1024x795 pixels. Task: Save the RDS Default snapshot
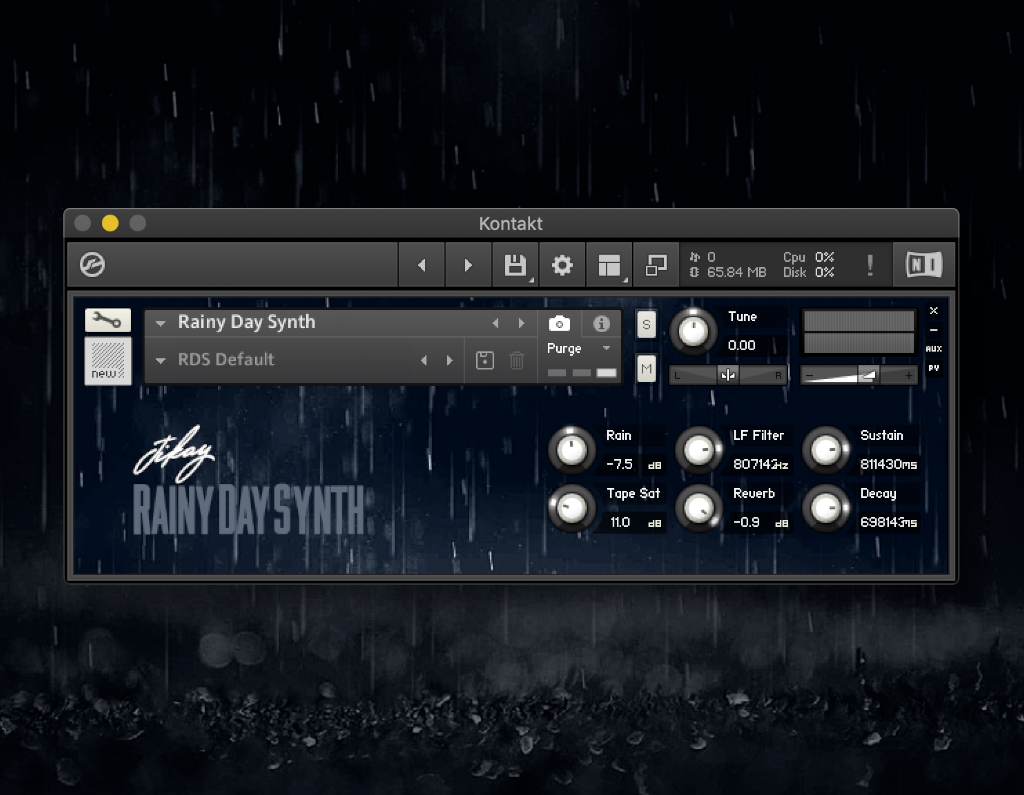click(x=485, y=360)
